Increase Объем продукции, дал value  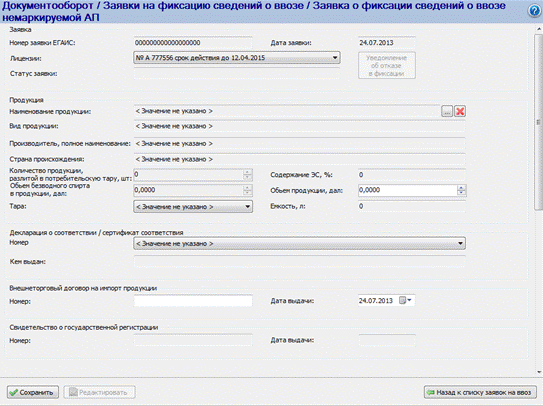[x=462, y=187]
